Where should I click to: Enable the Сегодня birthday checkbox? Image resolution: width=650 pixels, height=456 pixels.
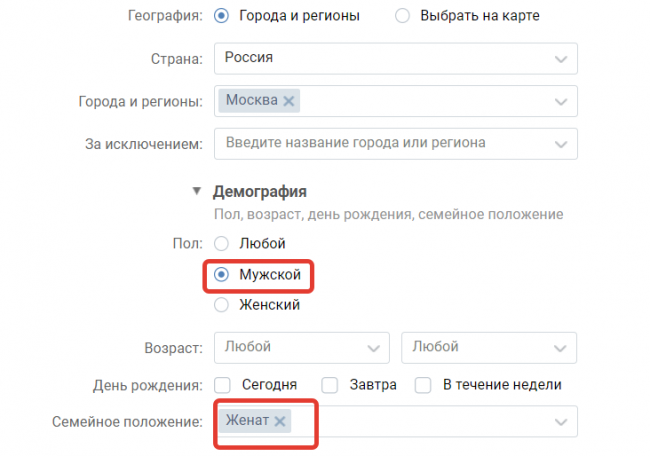[223, 384]
